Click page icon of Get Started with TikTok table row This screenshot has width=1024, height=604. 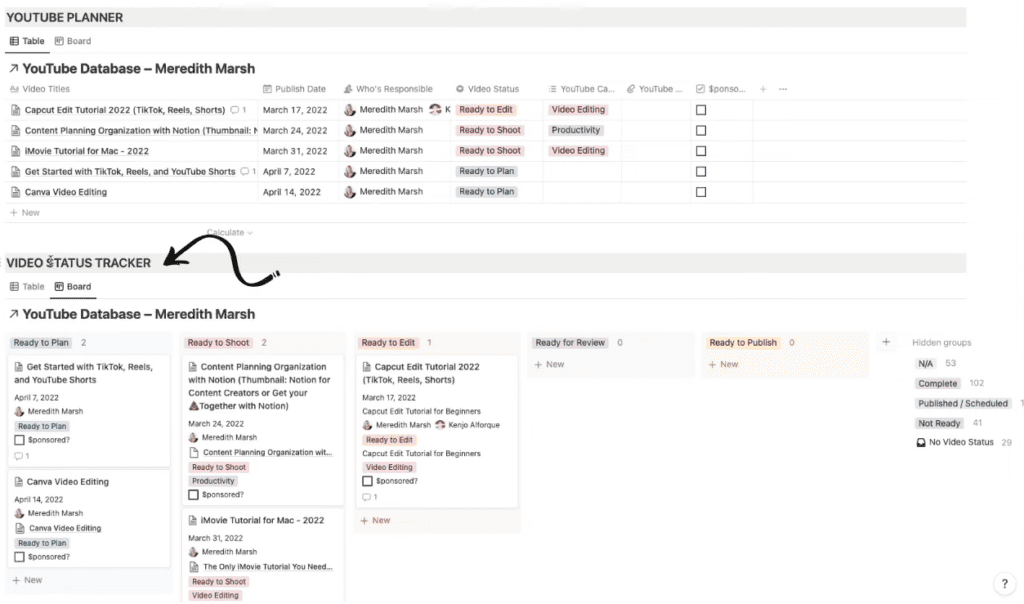point(16,172)
